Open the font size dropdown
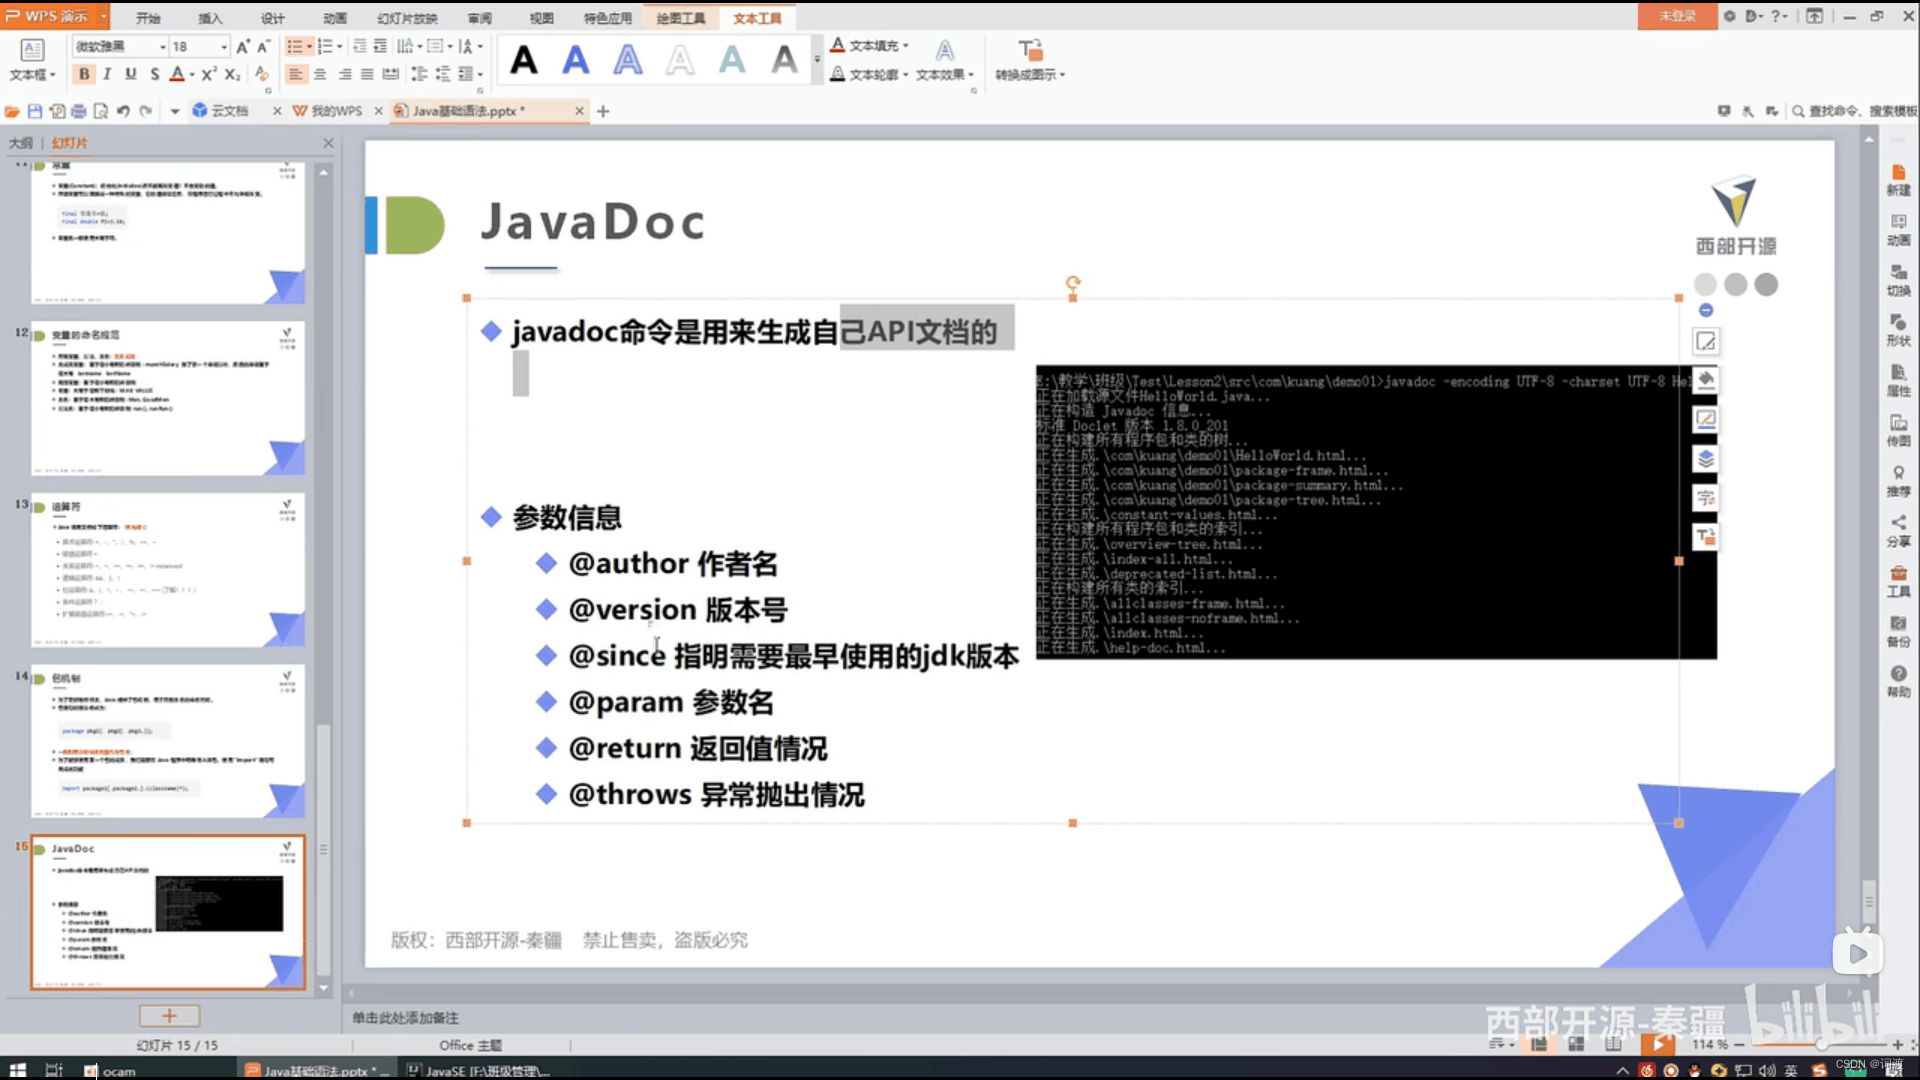Image resolution: width=1920 pixels, height=1080 pixels. [223, 46]
